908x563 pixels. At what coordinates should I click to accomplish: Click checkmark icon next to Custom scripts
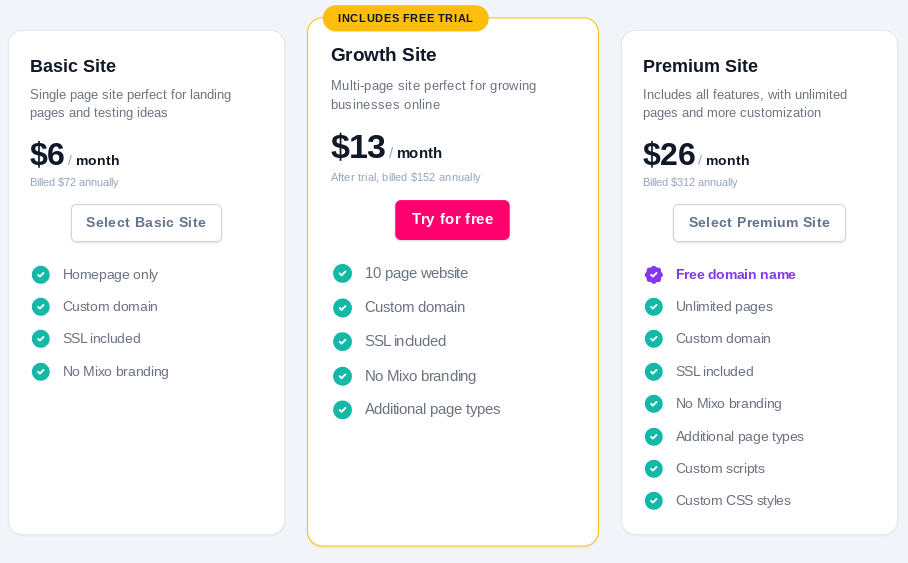(654, 468)
